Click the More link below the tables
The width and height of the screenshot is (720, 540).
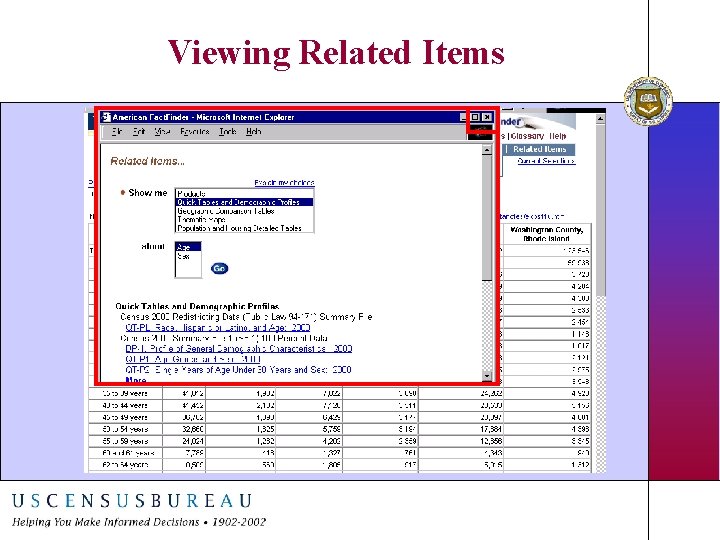136,380
